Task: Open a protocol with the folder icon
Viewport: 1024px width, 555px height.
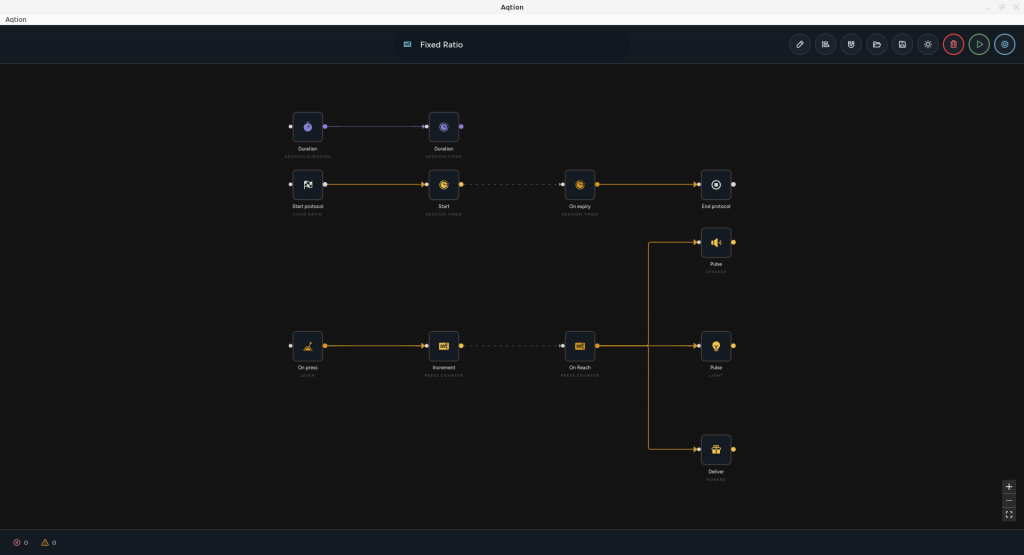Action: pos(876,44)
